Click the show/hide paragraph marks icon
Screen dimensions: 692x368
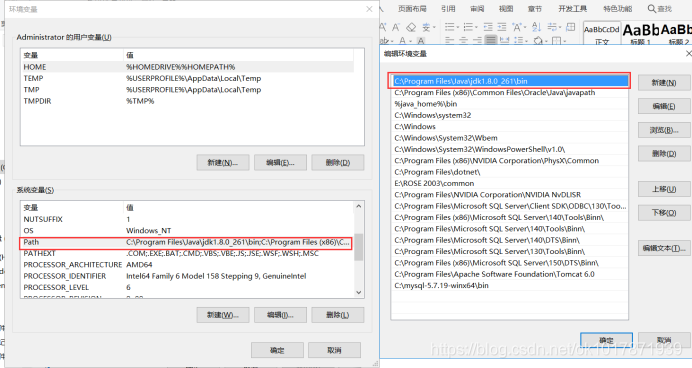tap(552, 27)
